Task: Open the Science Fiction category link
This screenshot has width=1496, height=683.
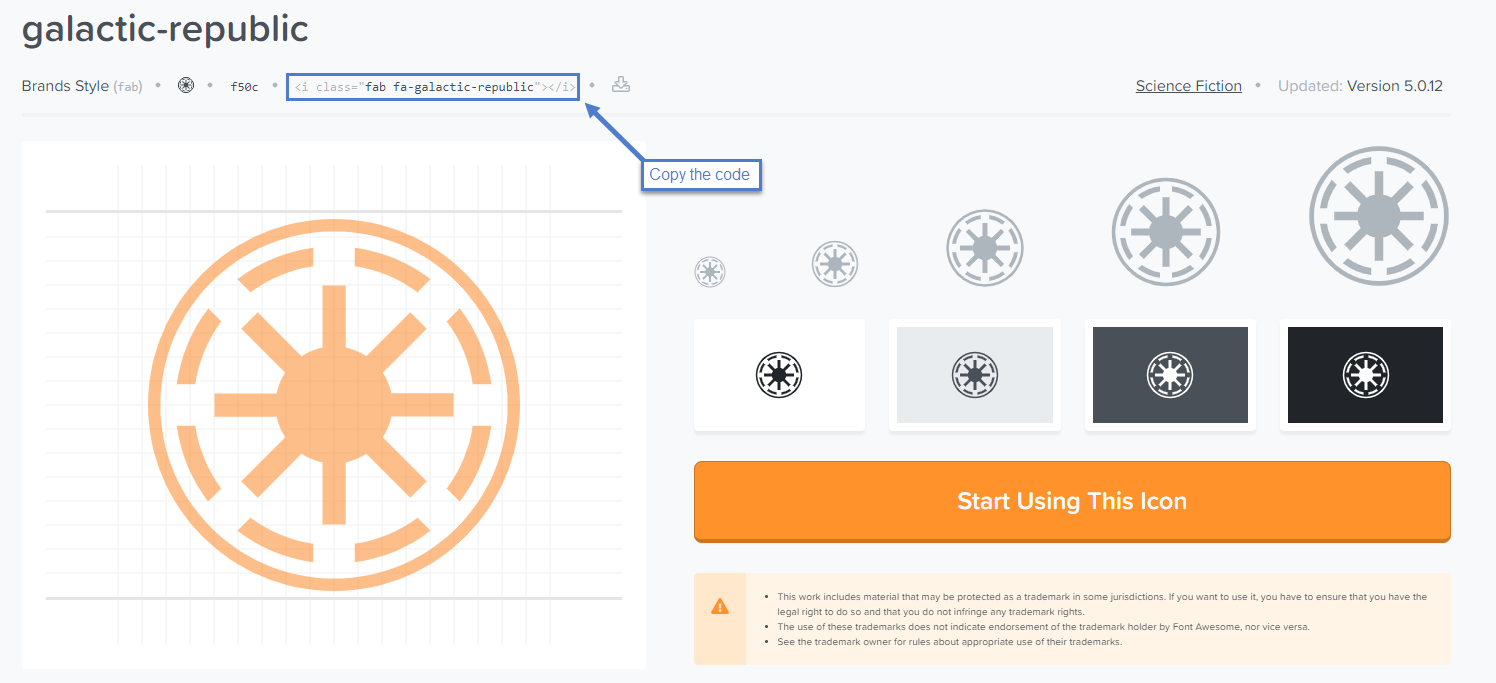Action: click(x=1188, y=86)
